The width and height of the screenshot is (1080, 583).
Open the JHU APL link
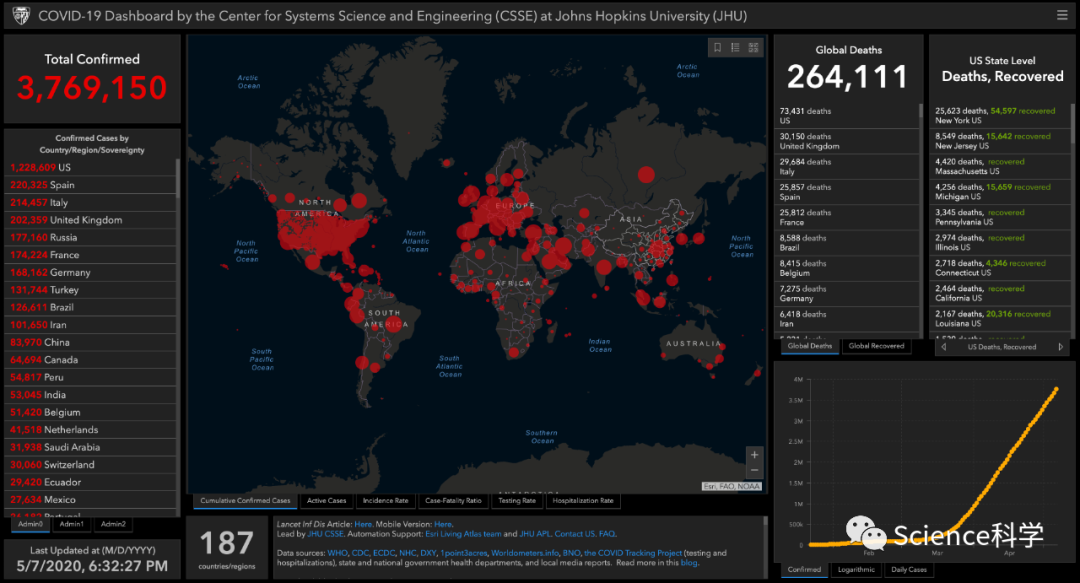[534, 534]
